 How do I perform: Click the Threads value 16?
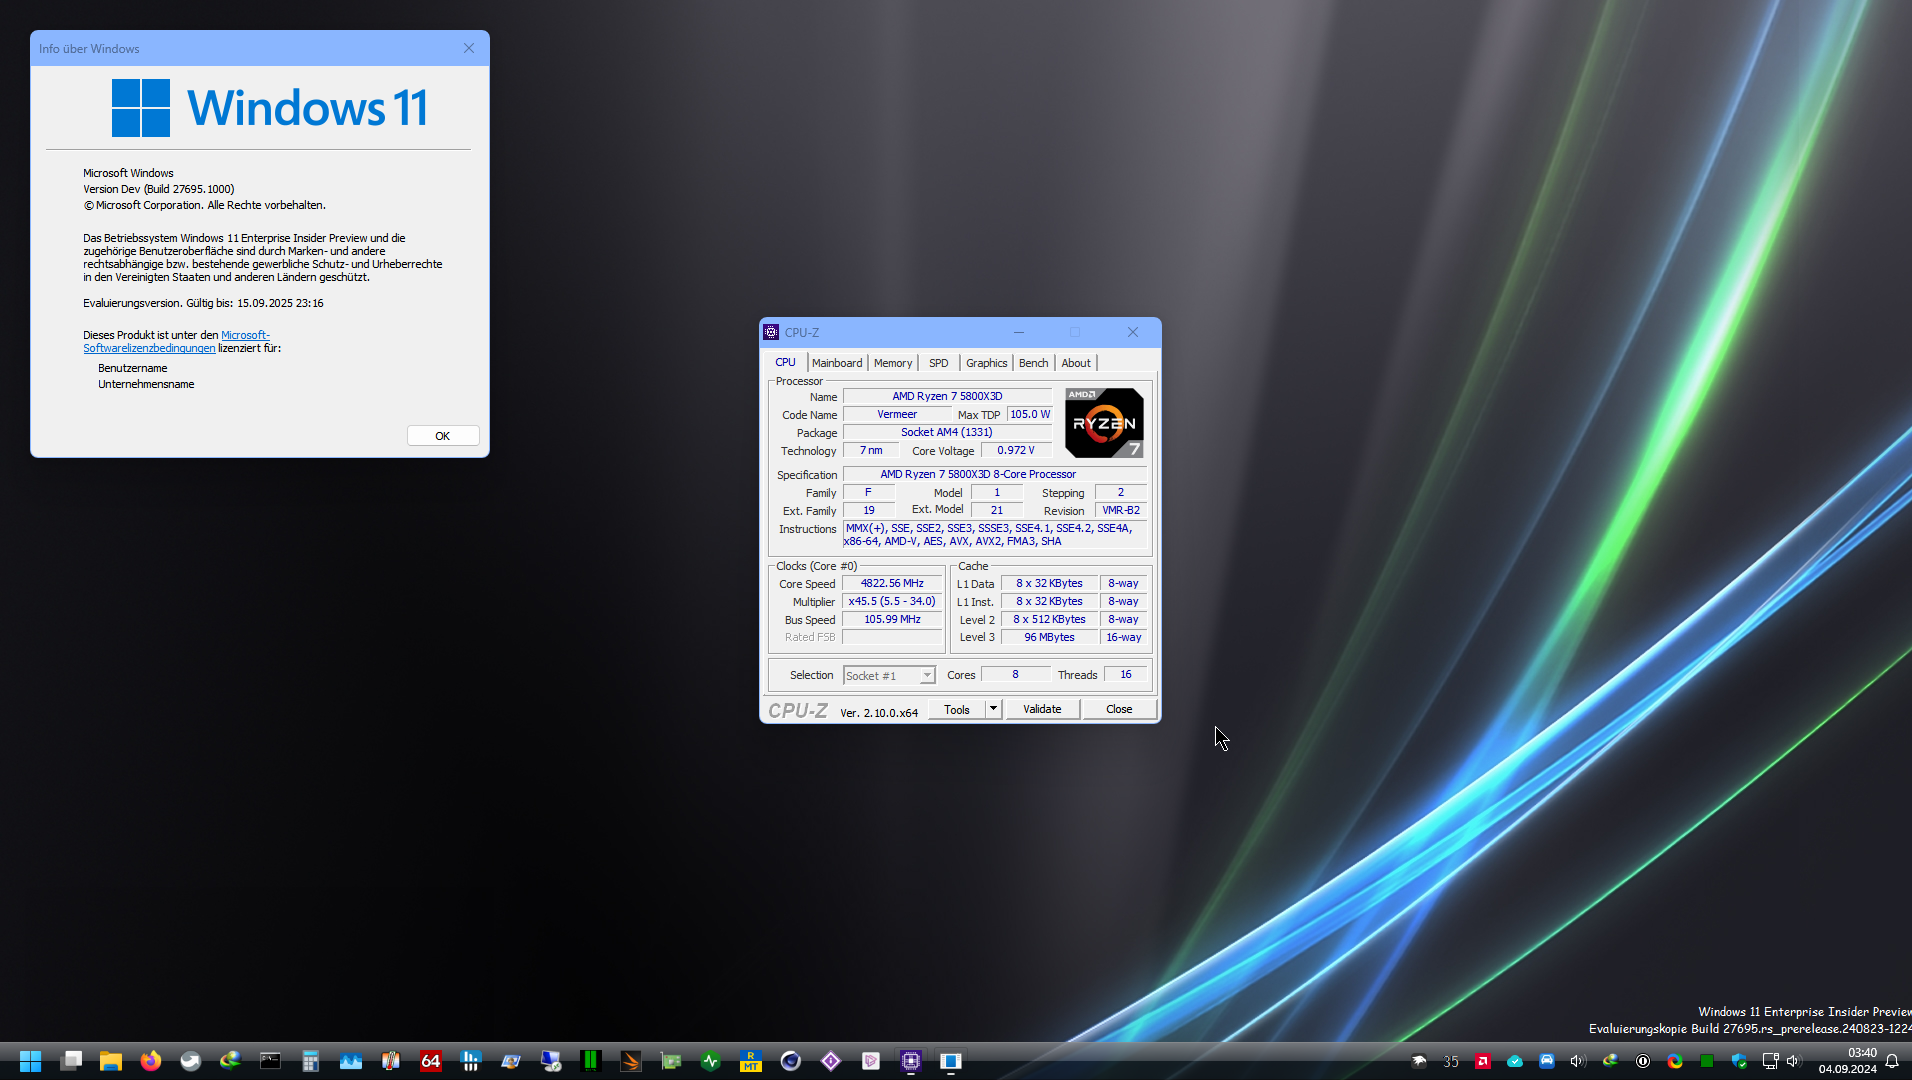click(1126, 674)
